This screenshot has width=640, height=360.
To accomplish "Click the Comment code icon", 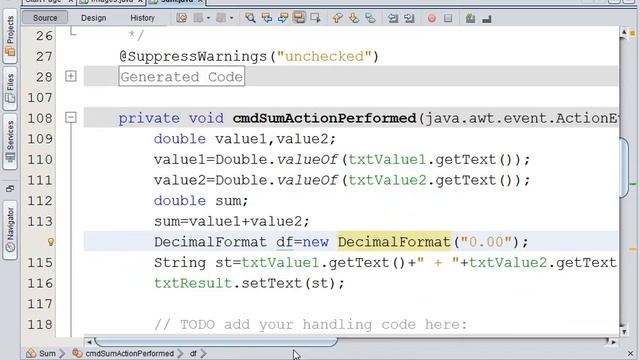I will [470, 18].
